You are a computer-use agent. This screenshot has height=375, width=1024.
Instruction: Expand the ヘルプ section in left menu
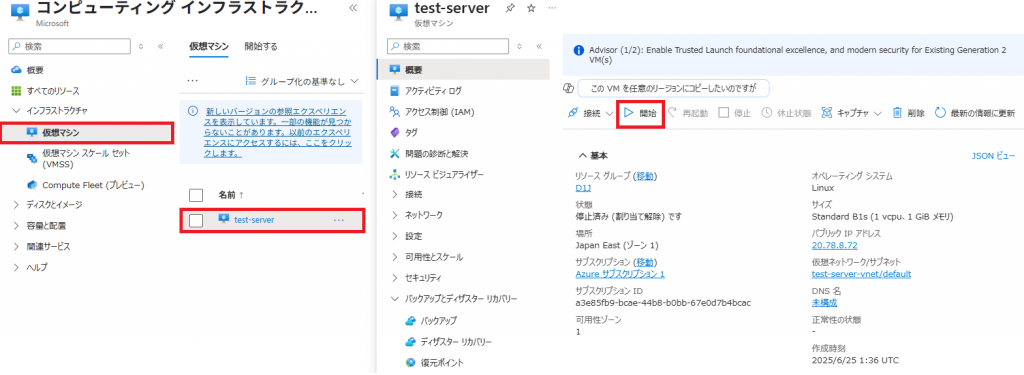[x=16, y=267]
